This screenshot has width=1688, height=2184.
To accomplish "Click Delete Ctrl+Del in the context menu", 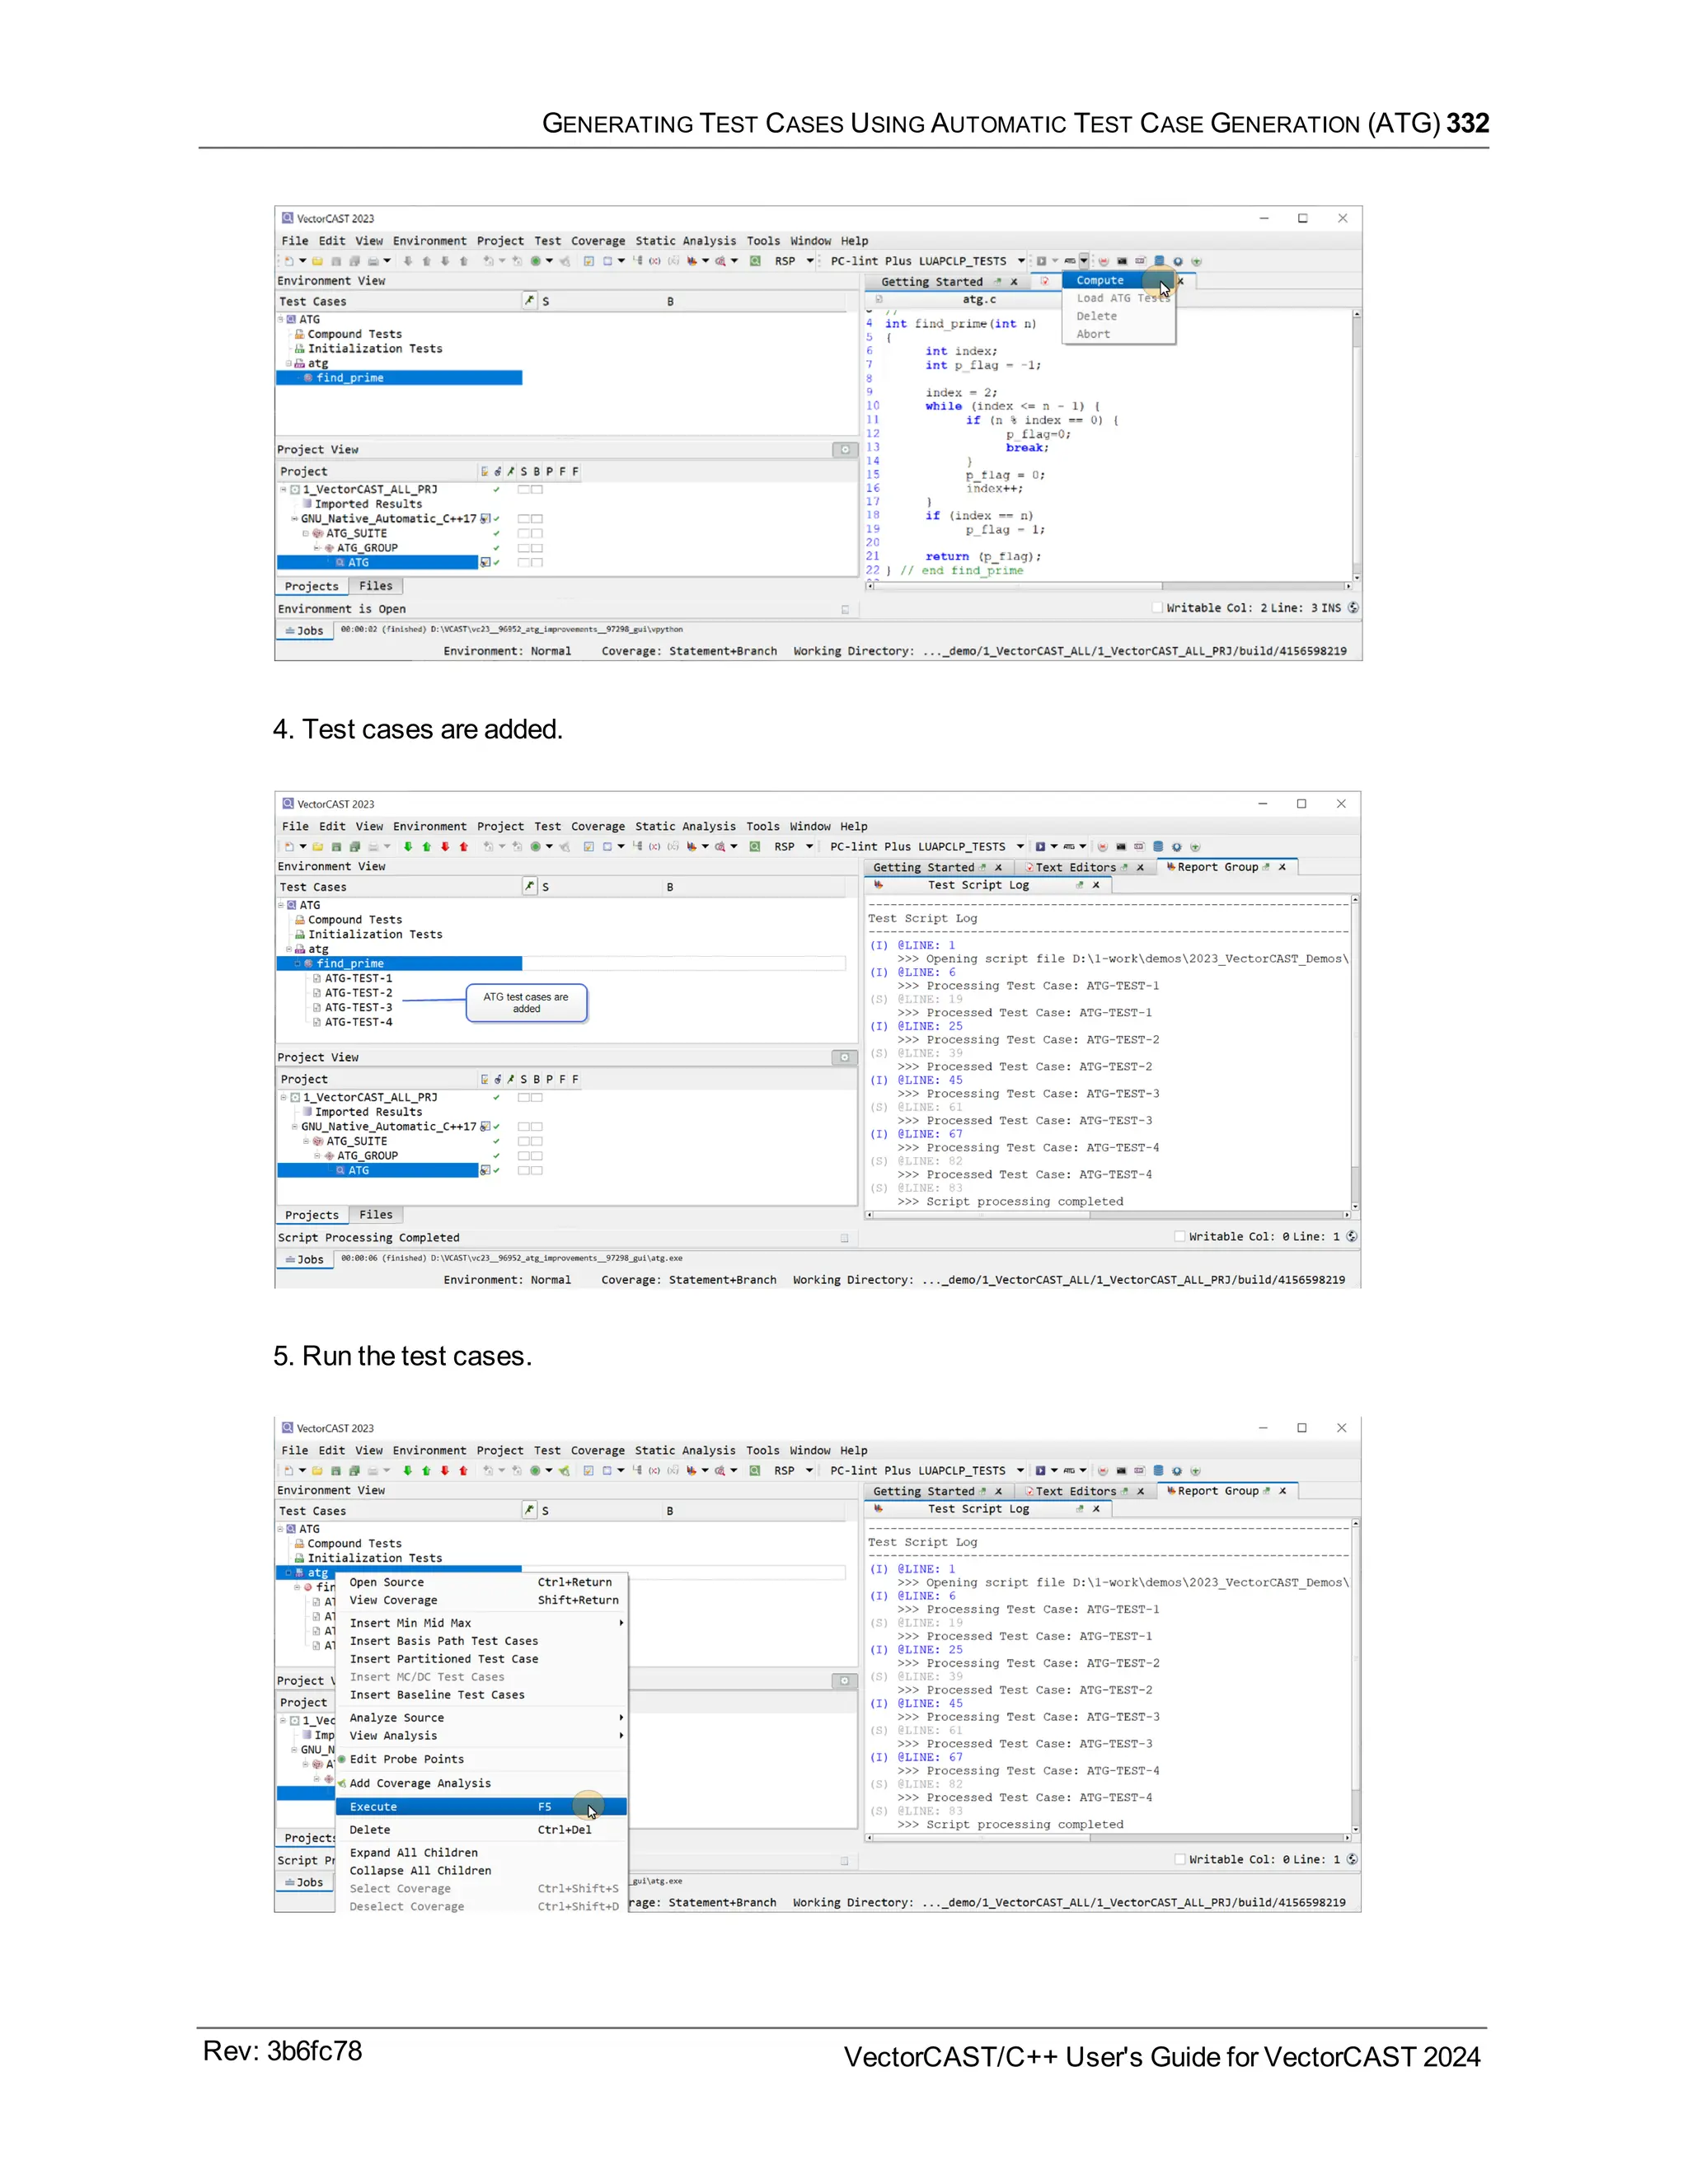I will (x=481, y=1830).
